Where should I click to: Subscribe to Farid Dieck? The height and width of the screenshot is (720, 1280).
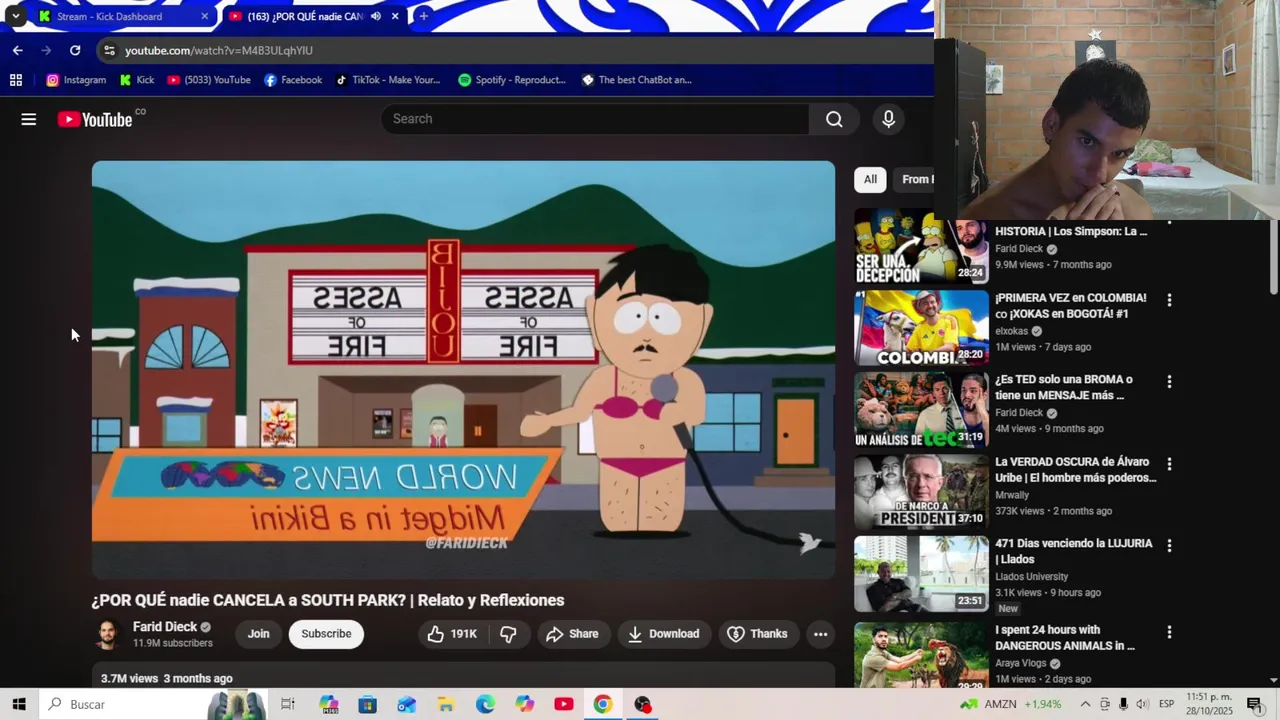[x=326, y=634]
